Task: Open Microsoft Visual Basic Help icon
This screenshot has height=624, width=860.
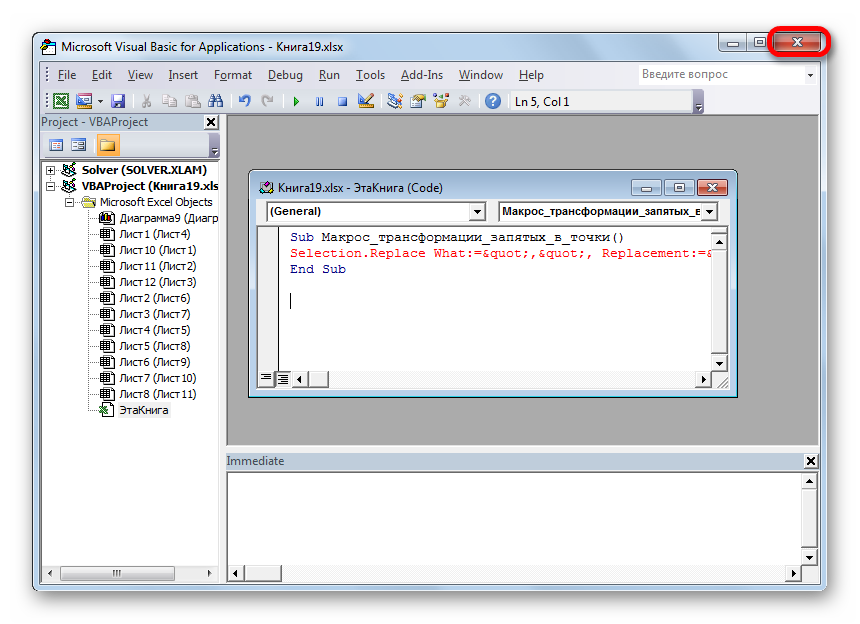Action: tap(492, 101)
